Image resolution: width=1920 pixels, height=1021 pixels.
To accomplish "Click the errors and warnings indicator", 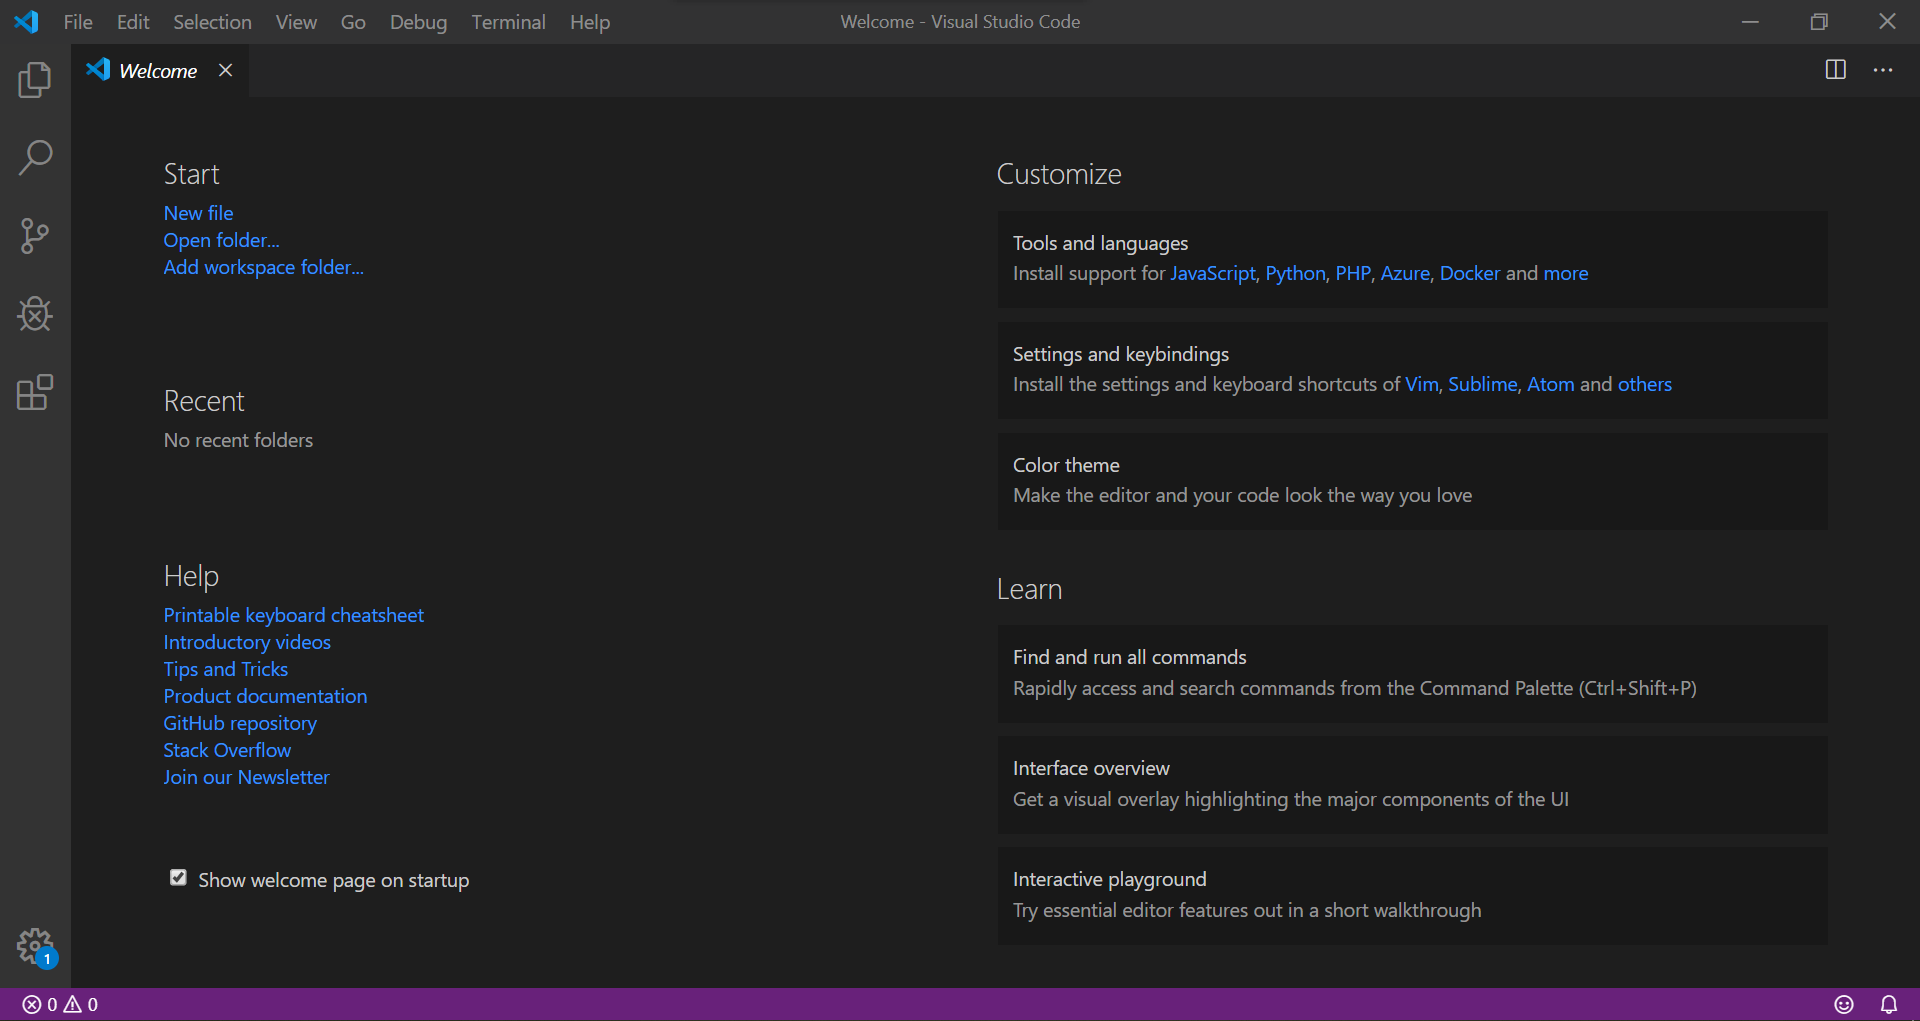I will 58,1004.
